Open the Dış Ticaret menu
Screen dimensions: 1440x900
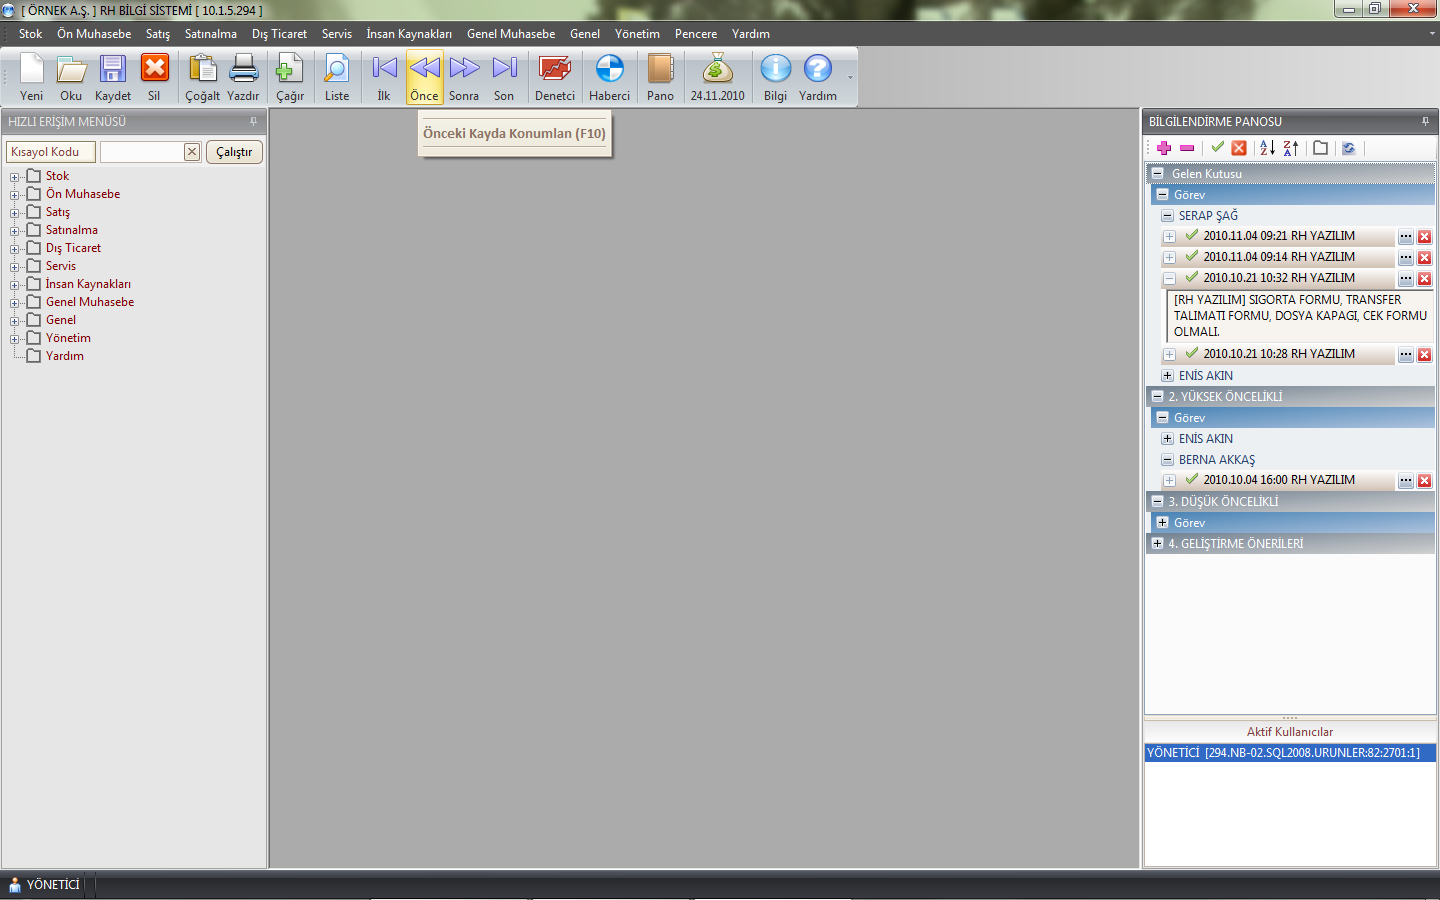pyautogui.click(x=279, y=34)
